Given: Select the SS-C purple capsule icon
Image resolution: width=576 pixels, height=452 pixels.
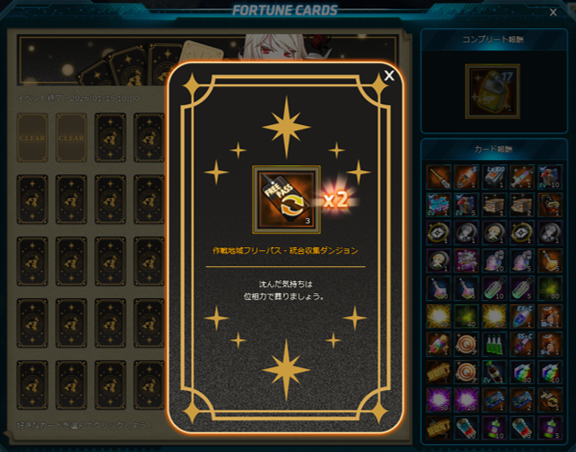Looking at the screenshot, I should pyautogui.click(x=522, y=344).
